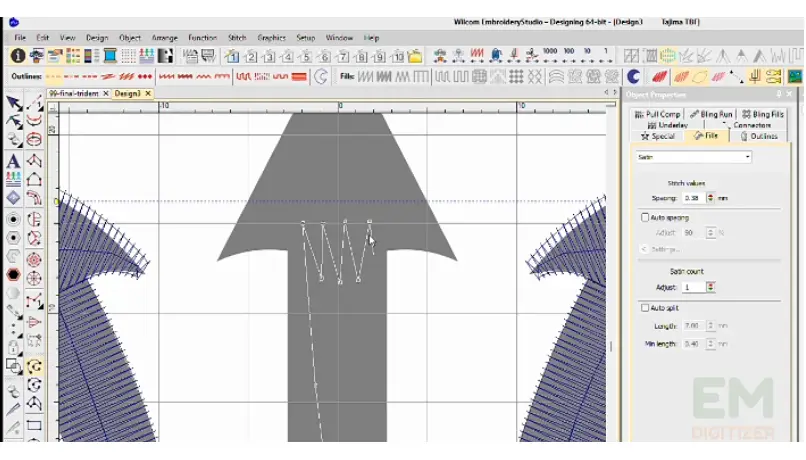The height and width of the screenshot is (460, 806).
Task: Enable the Auto split checkbox
Action: click(x=645, y=308)
